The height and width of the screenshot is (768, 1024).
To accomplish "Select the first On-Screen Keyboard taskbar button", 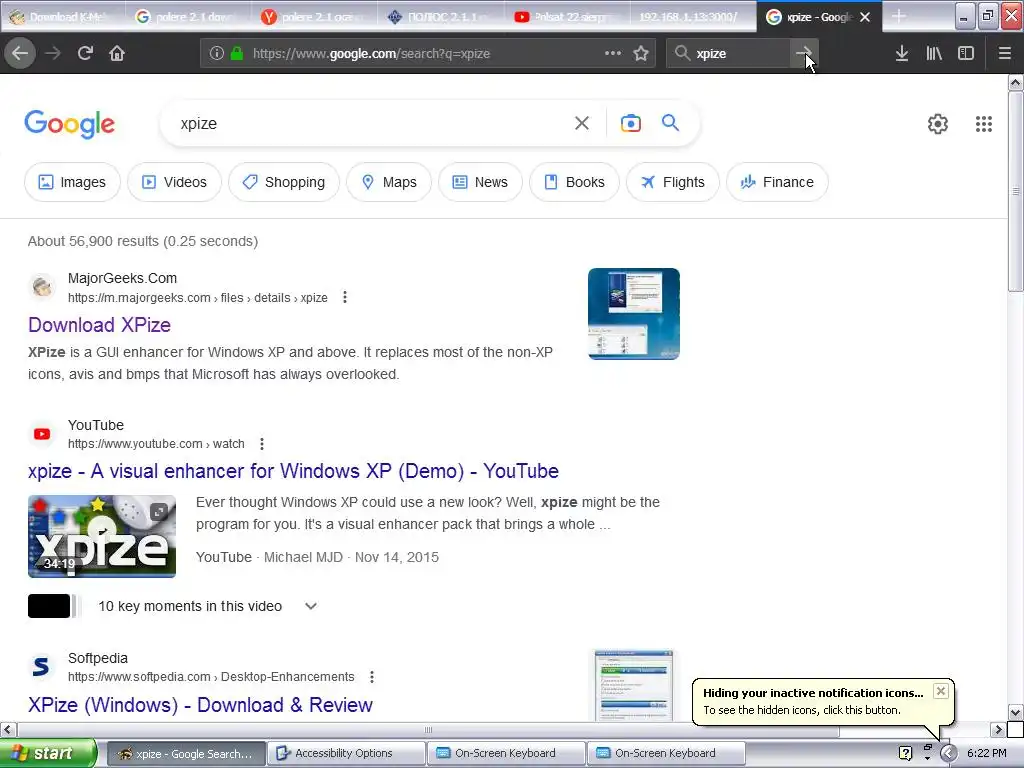I will click(506, 753).
